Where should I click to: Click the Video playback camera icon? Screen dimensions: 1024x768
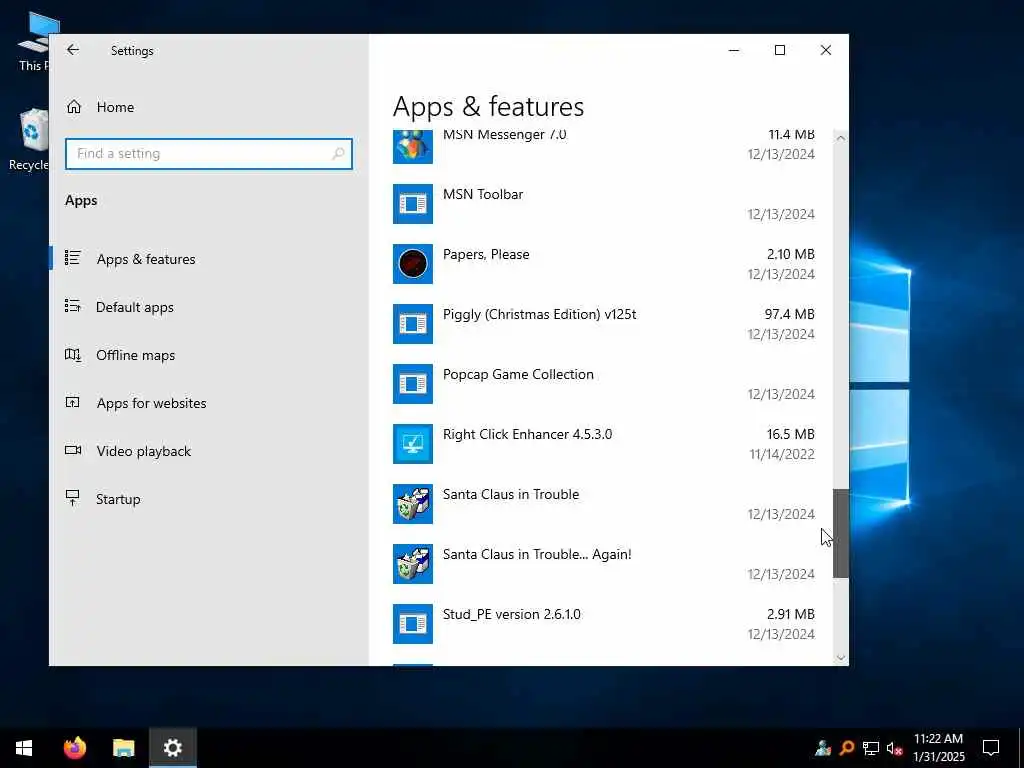(x=72, y=450)
